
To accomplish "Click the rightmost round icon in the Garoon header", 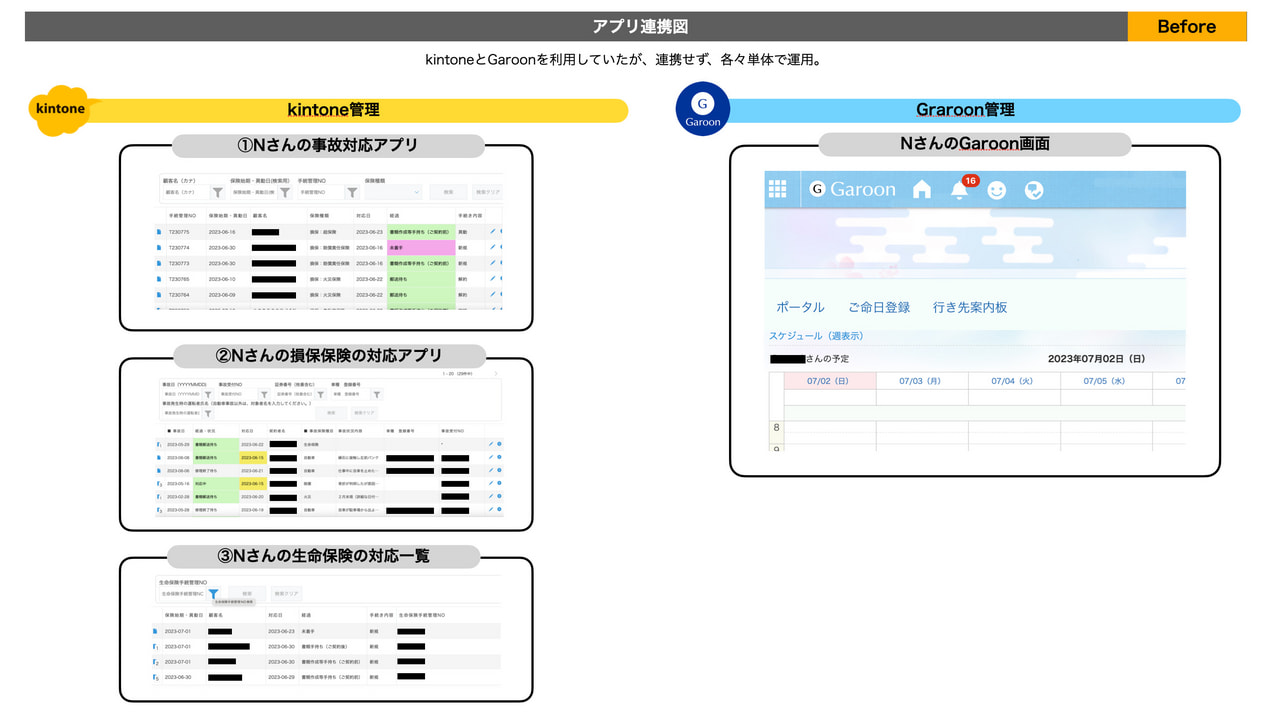I will [x=1034, y=189].
